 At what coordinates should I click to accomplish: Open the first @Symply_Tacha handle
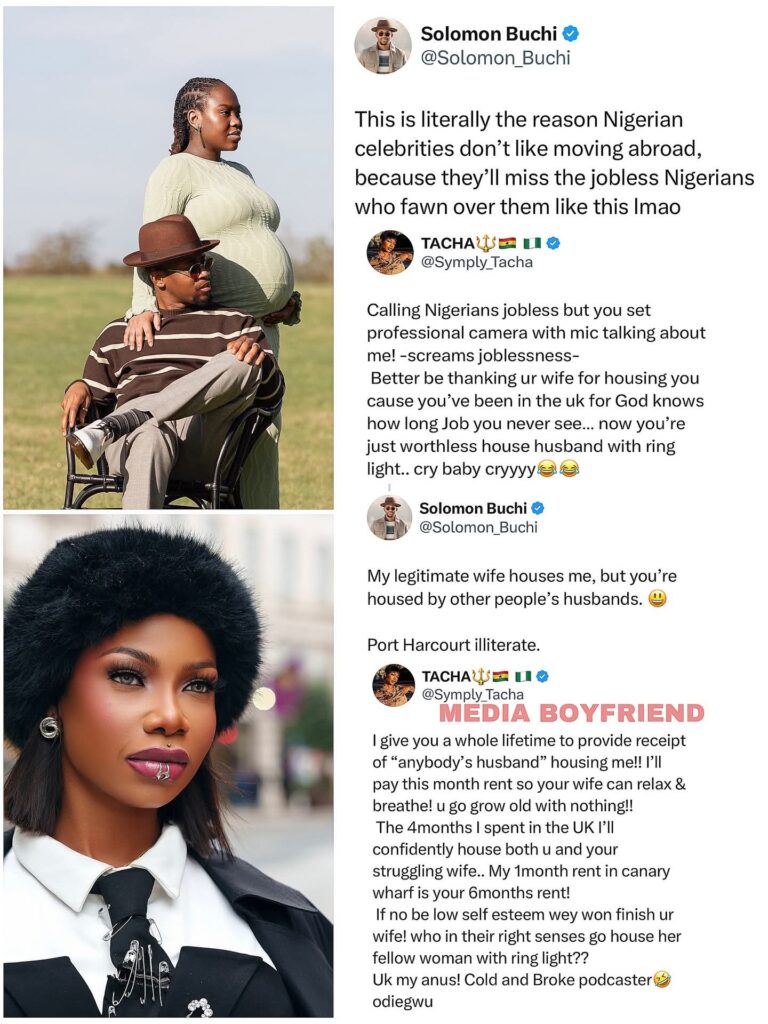click(477, 263)
